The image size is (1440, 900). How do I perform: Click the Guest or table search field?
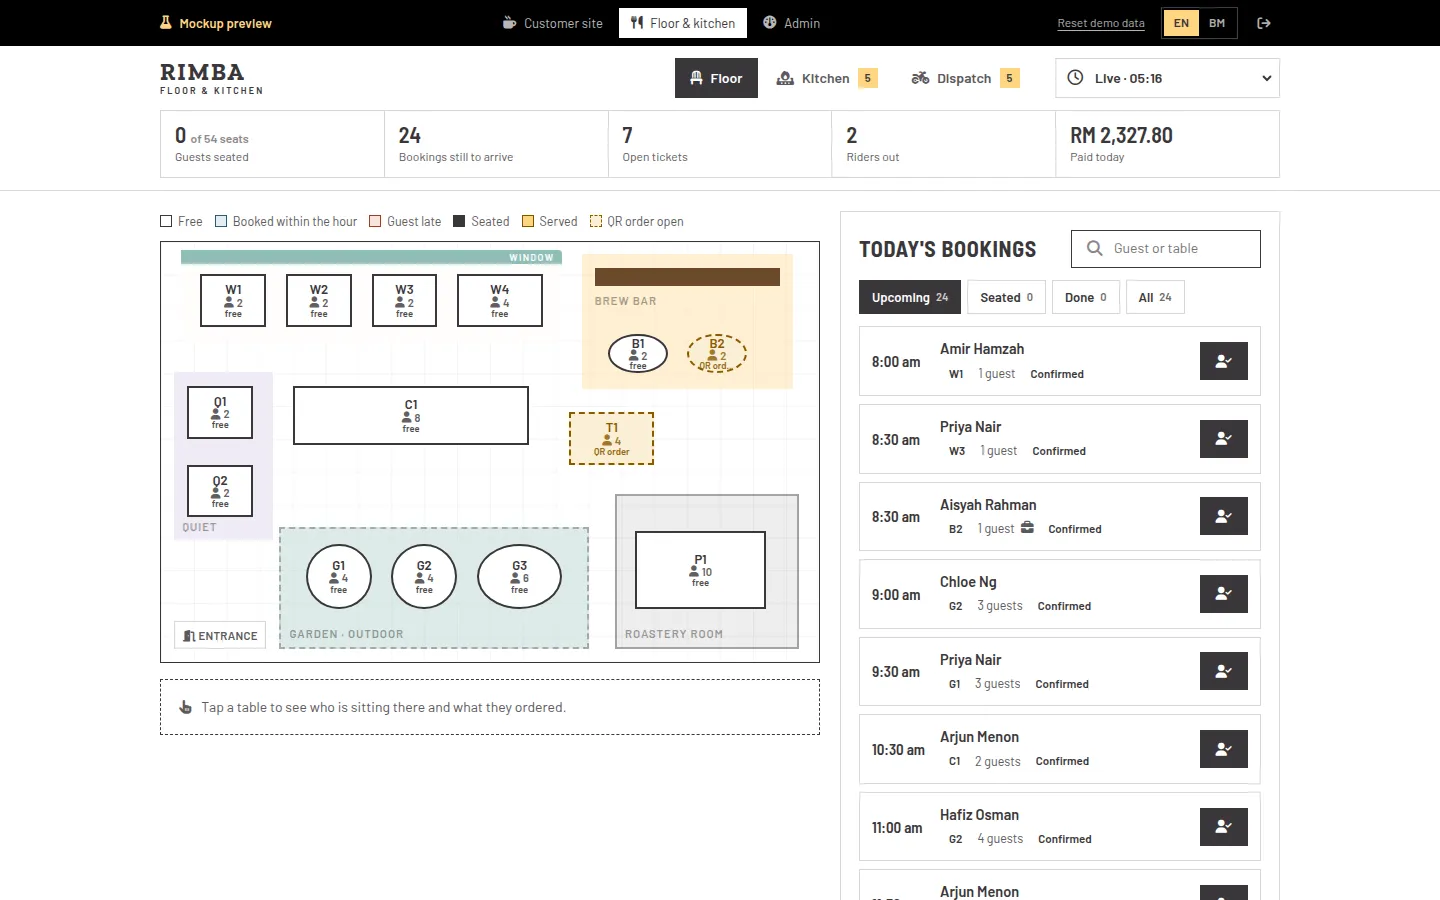pos(1166,249)
